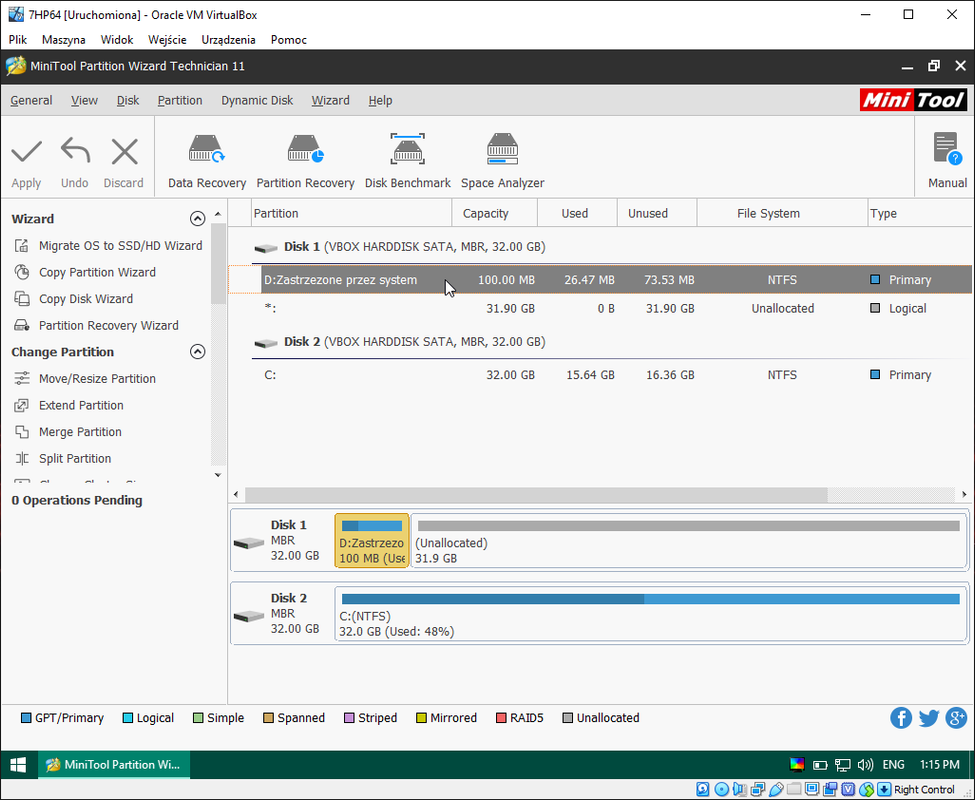This screenshot has width=975, height=800.
Task: Click the Undo arrow icon
Action: tap(75, 151)
